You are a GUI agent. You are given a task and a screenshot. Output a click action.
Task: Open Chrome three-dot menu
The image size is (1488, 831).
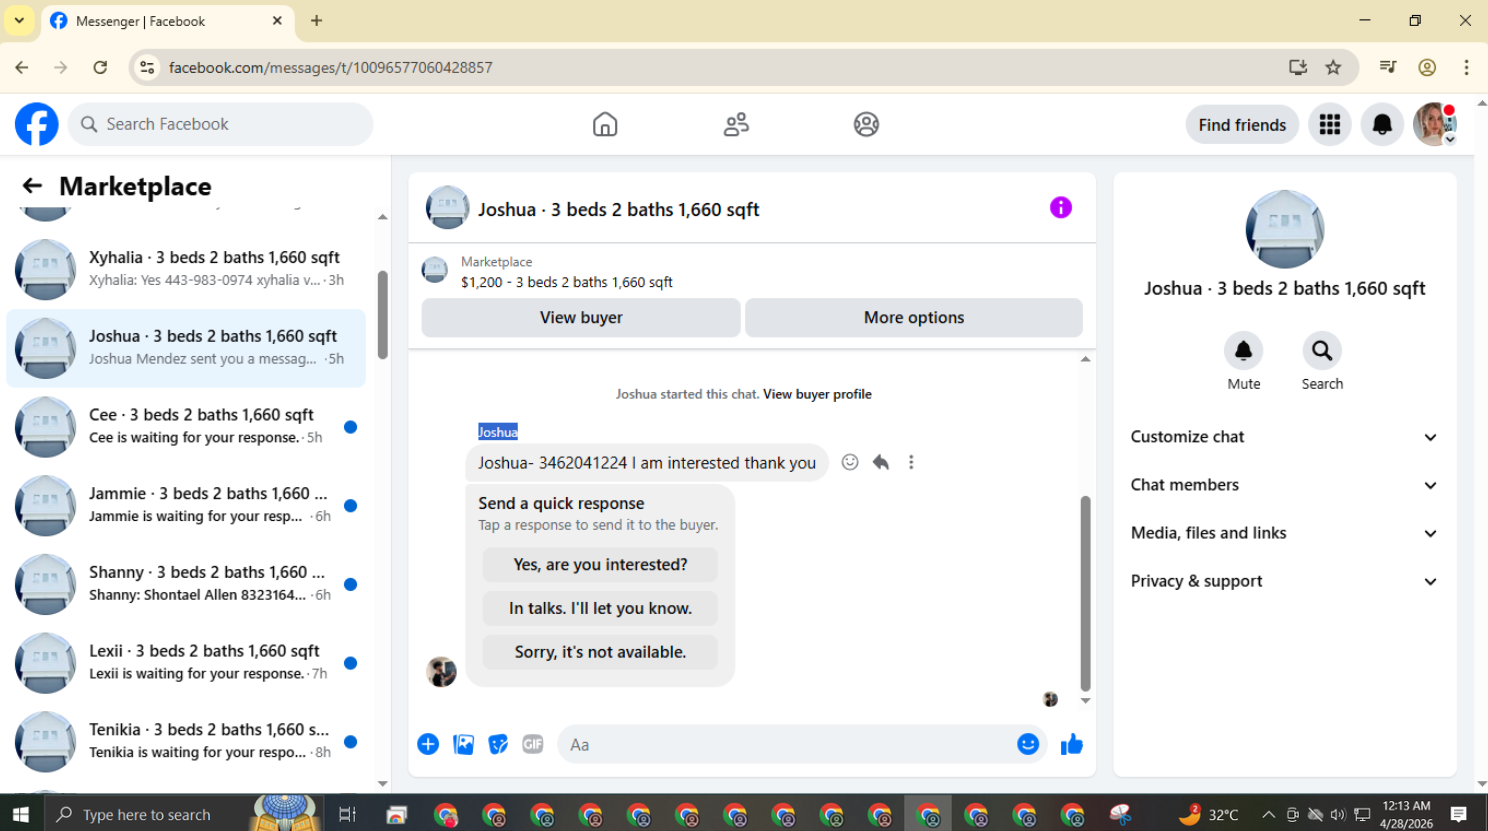click(x=1466, y=67)
